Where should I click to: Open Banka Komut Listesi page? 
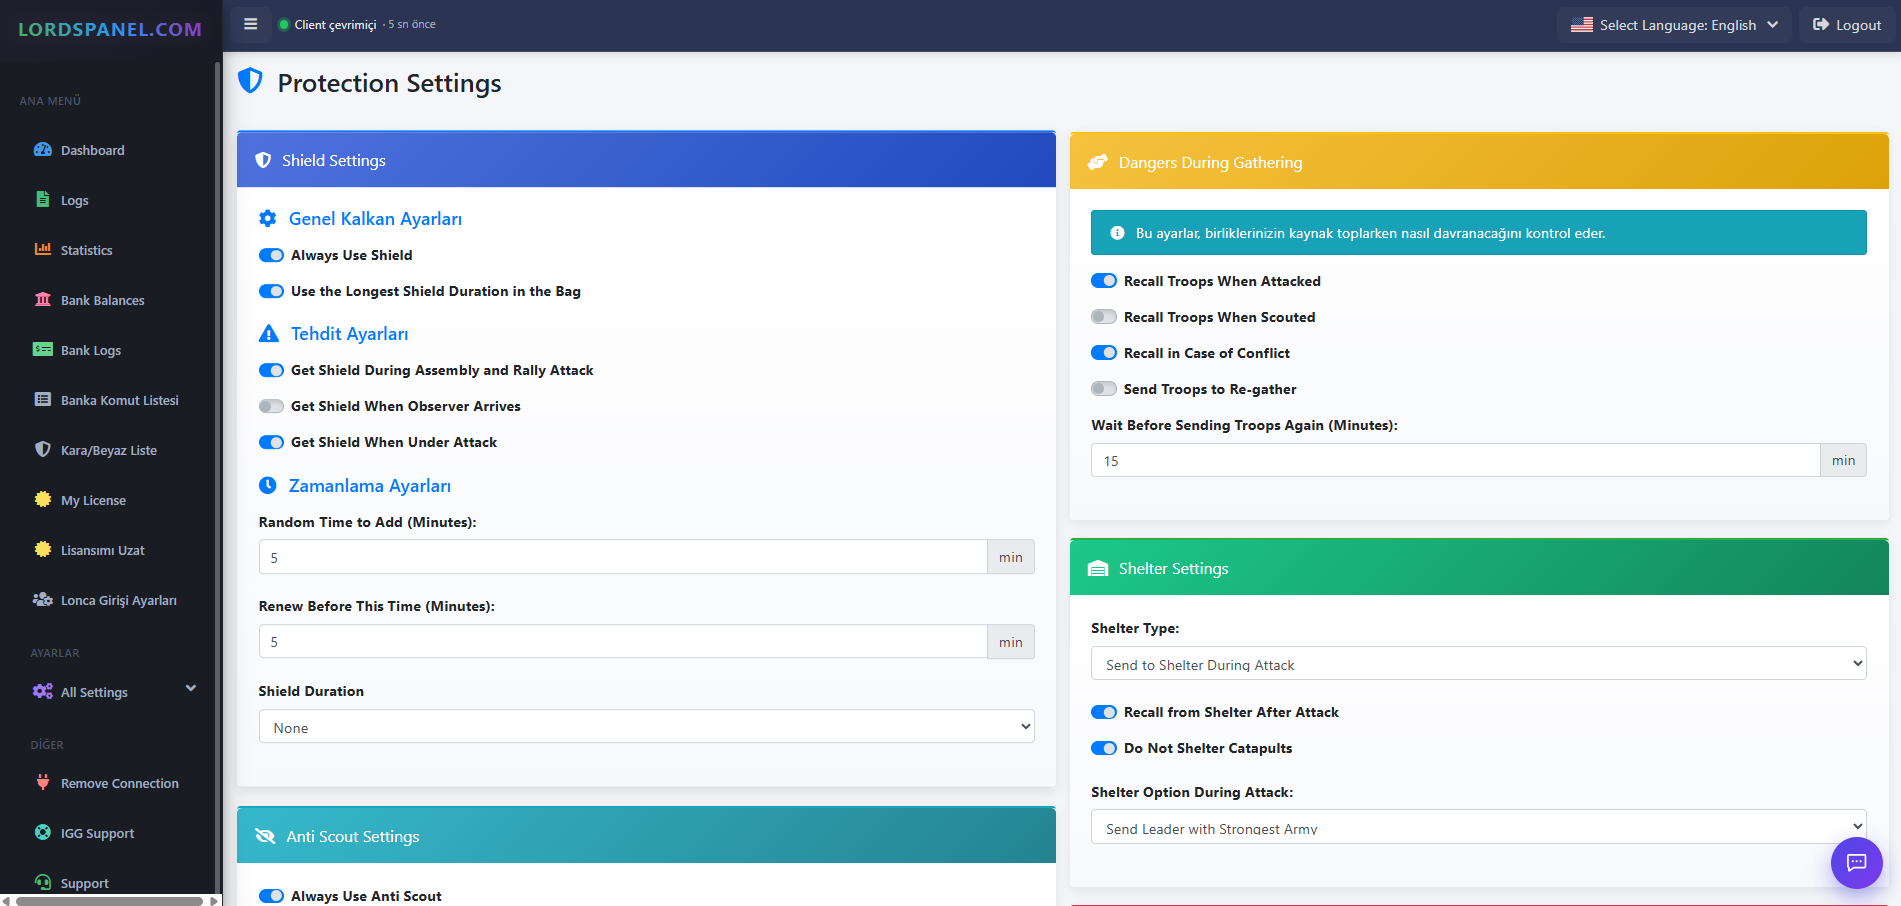click(x=120, y=400)
